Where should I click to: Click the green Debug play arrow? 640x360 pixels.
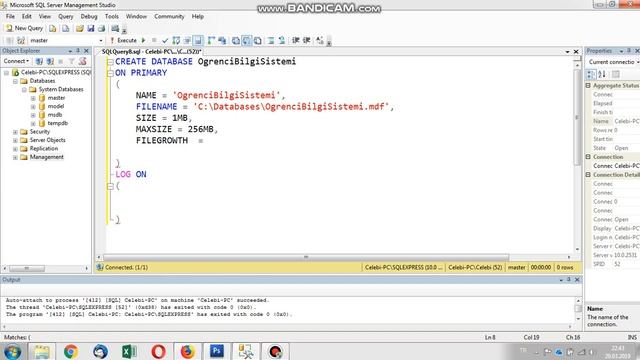pyautogui.click(x=143, y=40)
